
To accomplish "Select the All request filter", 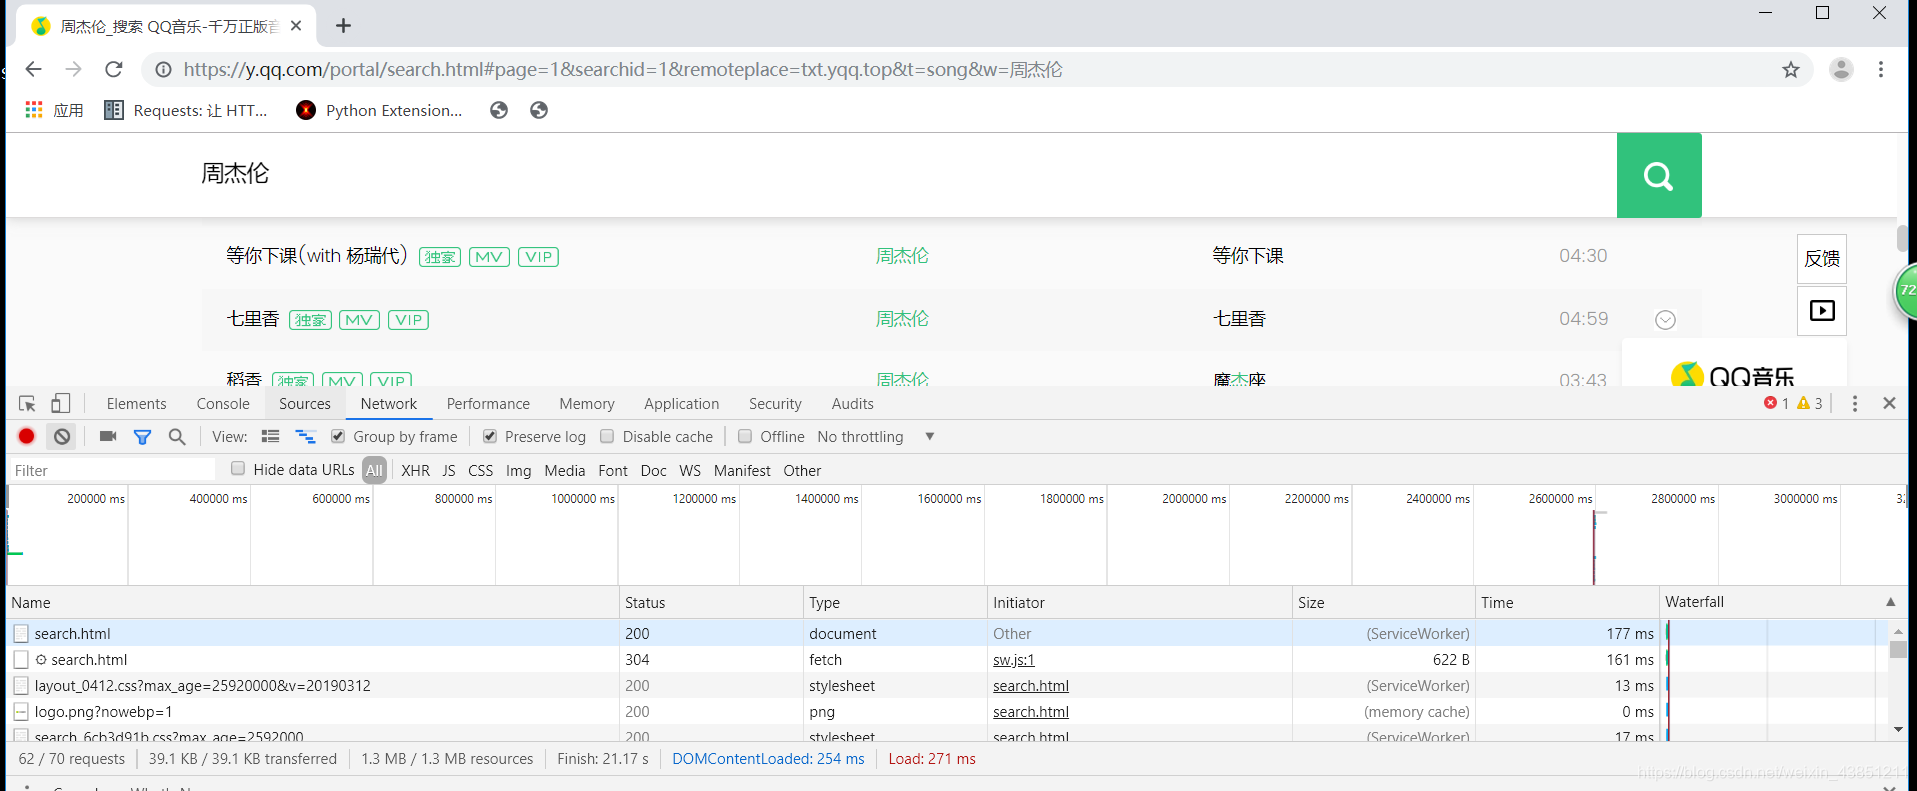I will [x=374, y=470].
